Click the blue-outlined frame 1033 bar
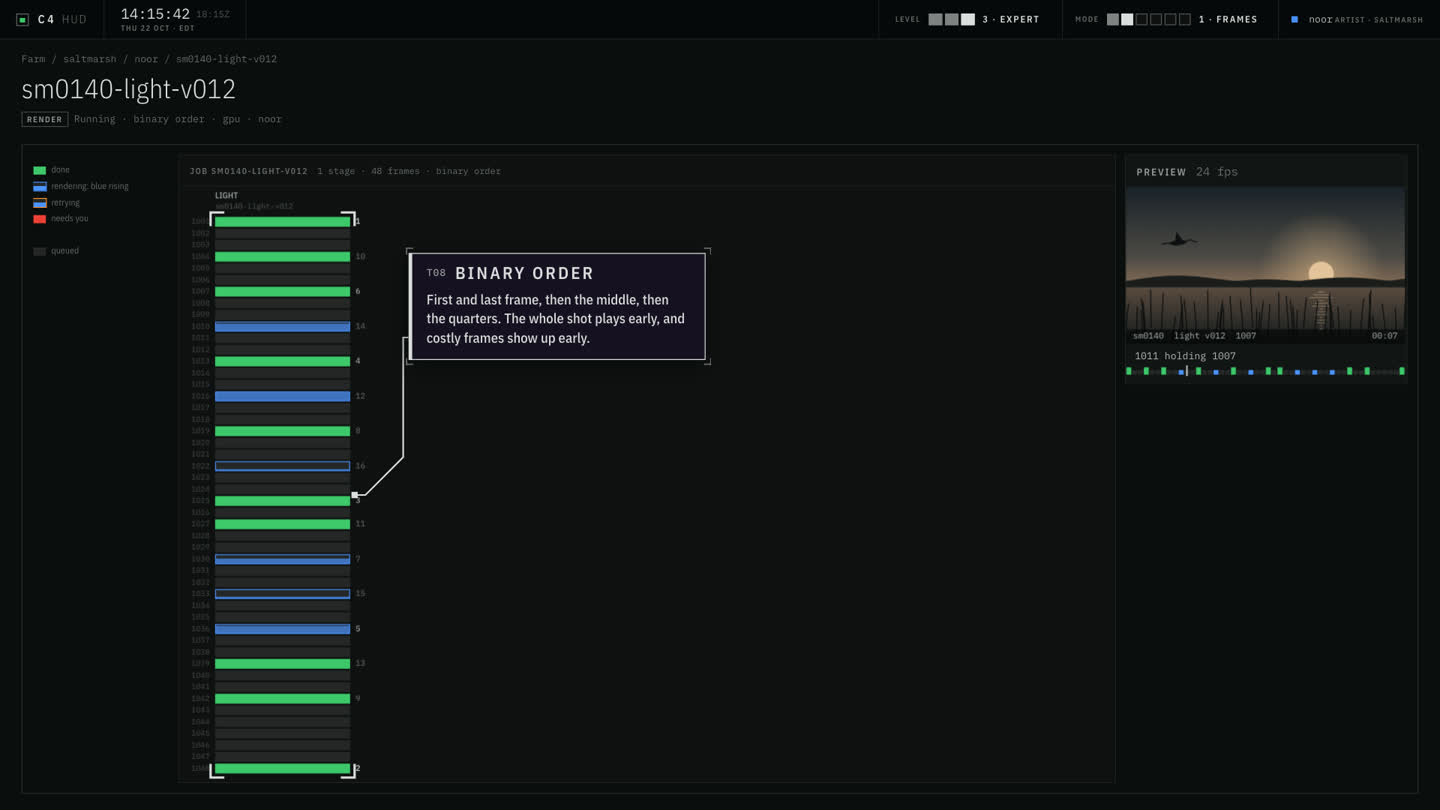1440x810 pixels. [283, 594]
